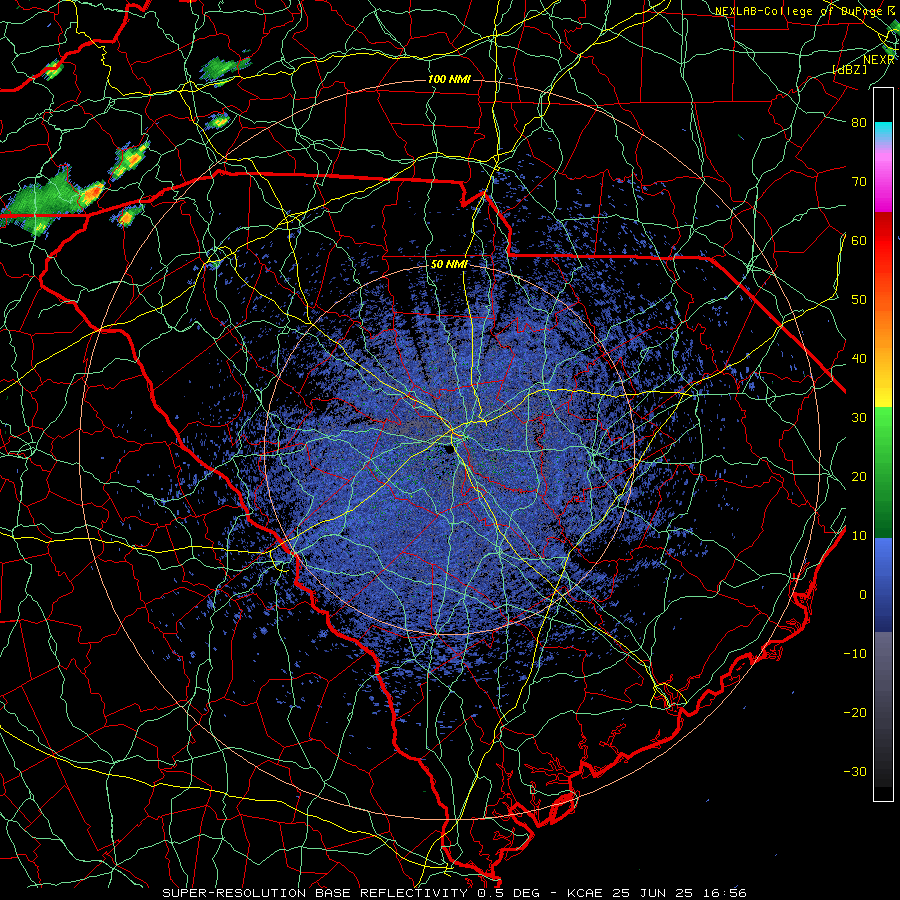900x900 pixels.
Task: Click the "25 JUN 25" date in the caption
Action: pyautogui.click(x=654, y=893)
